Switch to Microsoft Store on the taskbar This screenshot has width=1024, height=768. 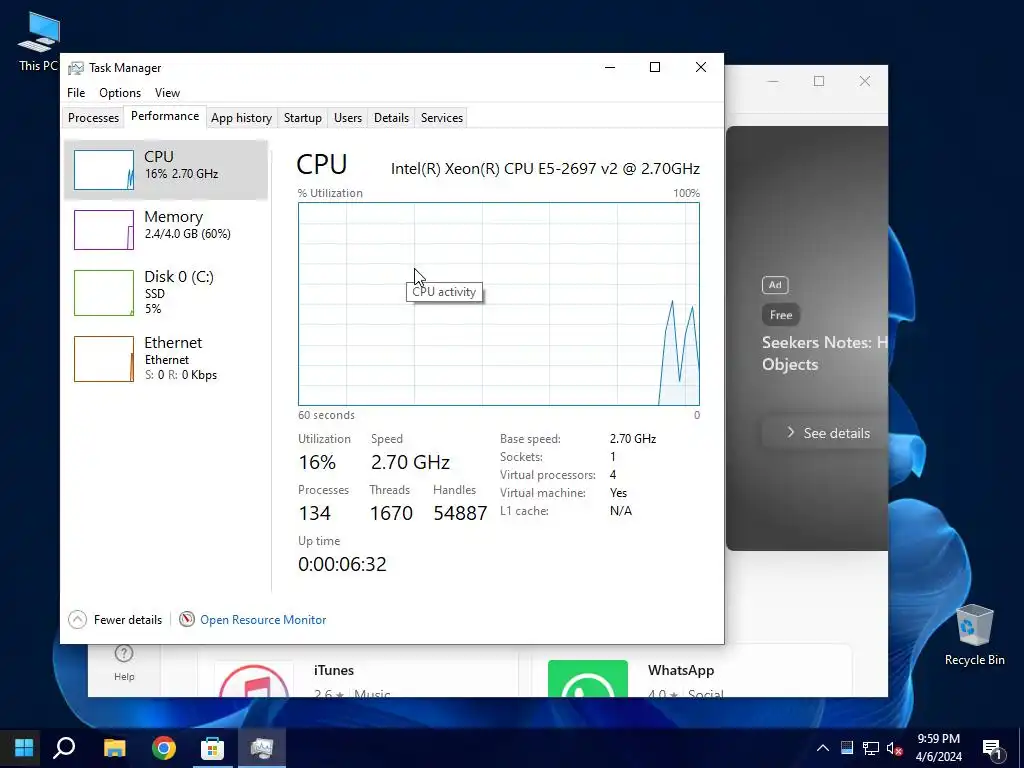[212, 748]
